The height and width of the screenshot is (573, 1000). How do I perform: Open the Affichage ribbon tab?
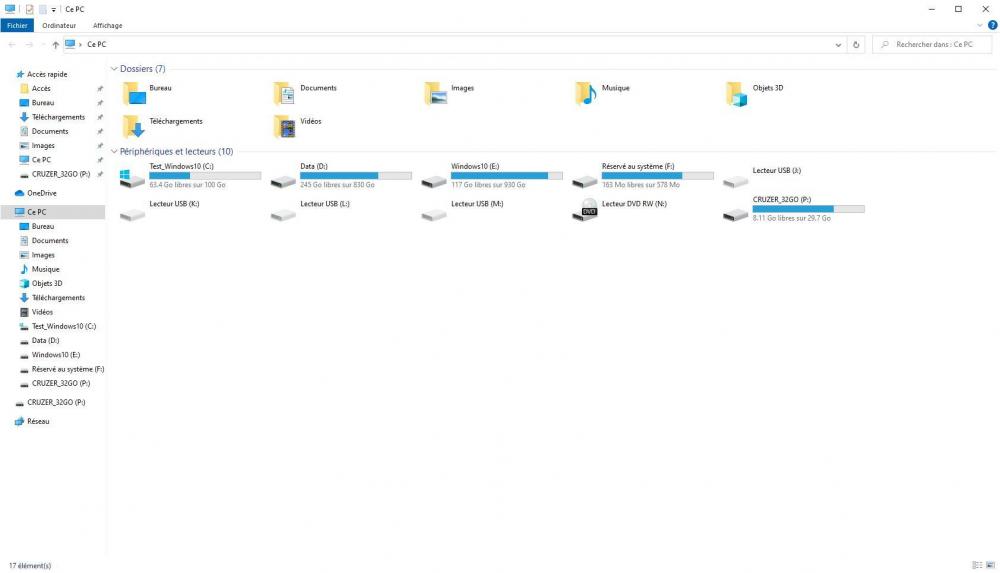108,26
